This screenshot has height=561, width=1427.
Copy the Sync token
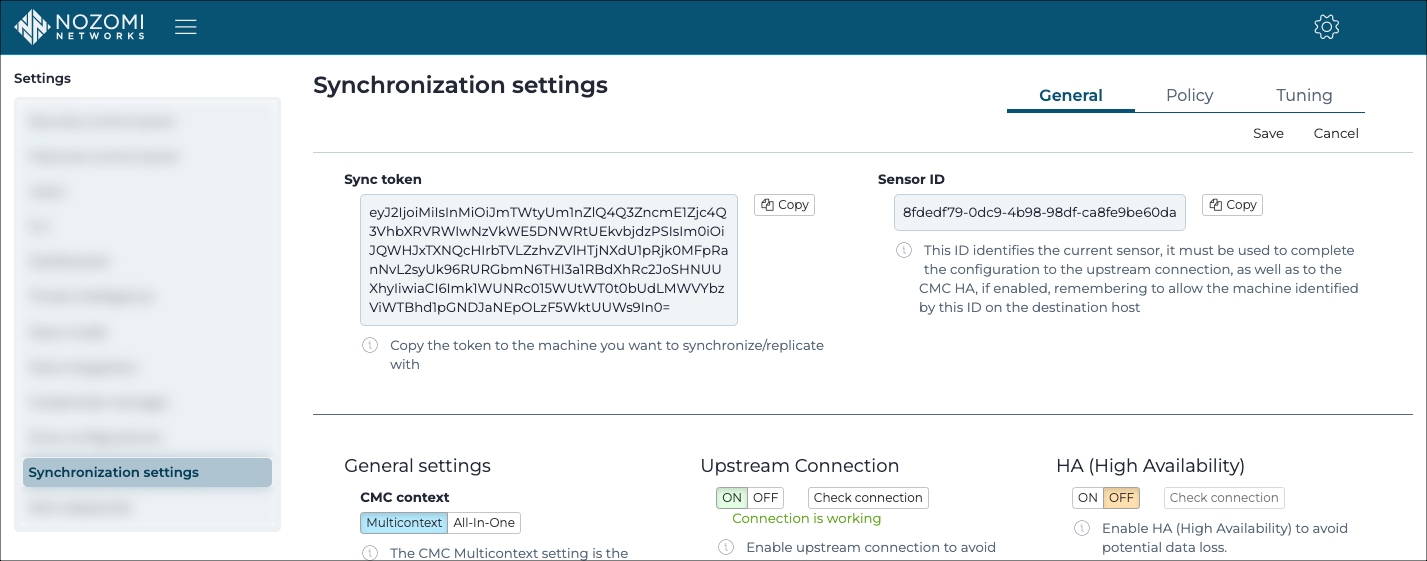coord(785,205)
